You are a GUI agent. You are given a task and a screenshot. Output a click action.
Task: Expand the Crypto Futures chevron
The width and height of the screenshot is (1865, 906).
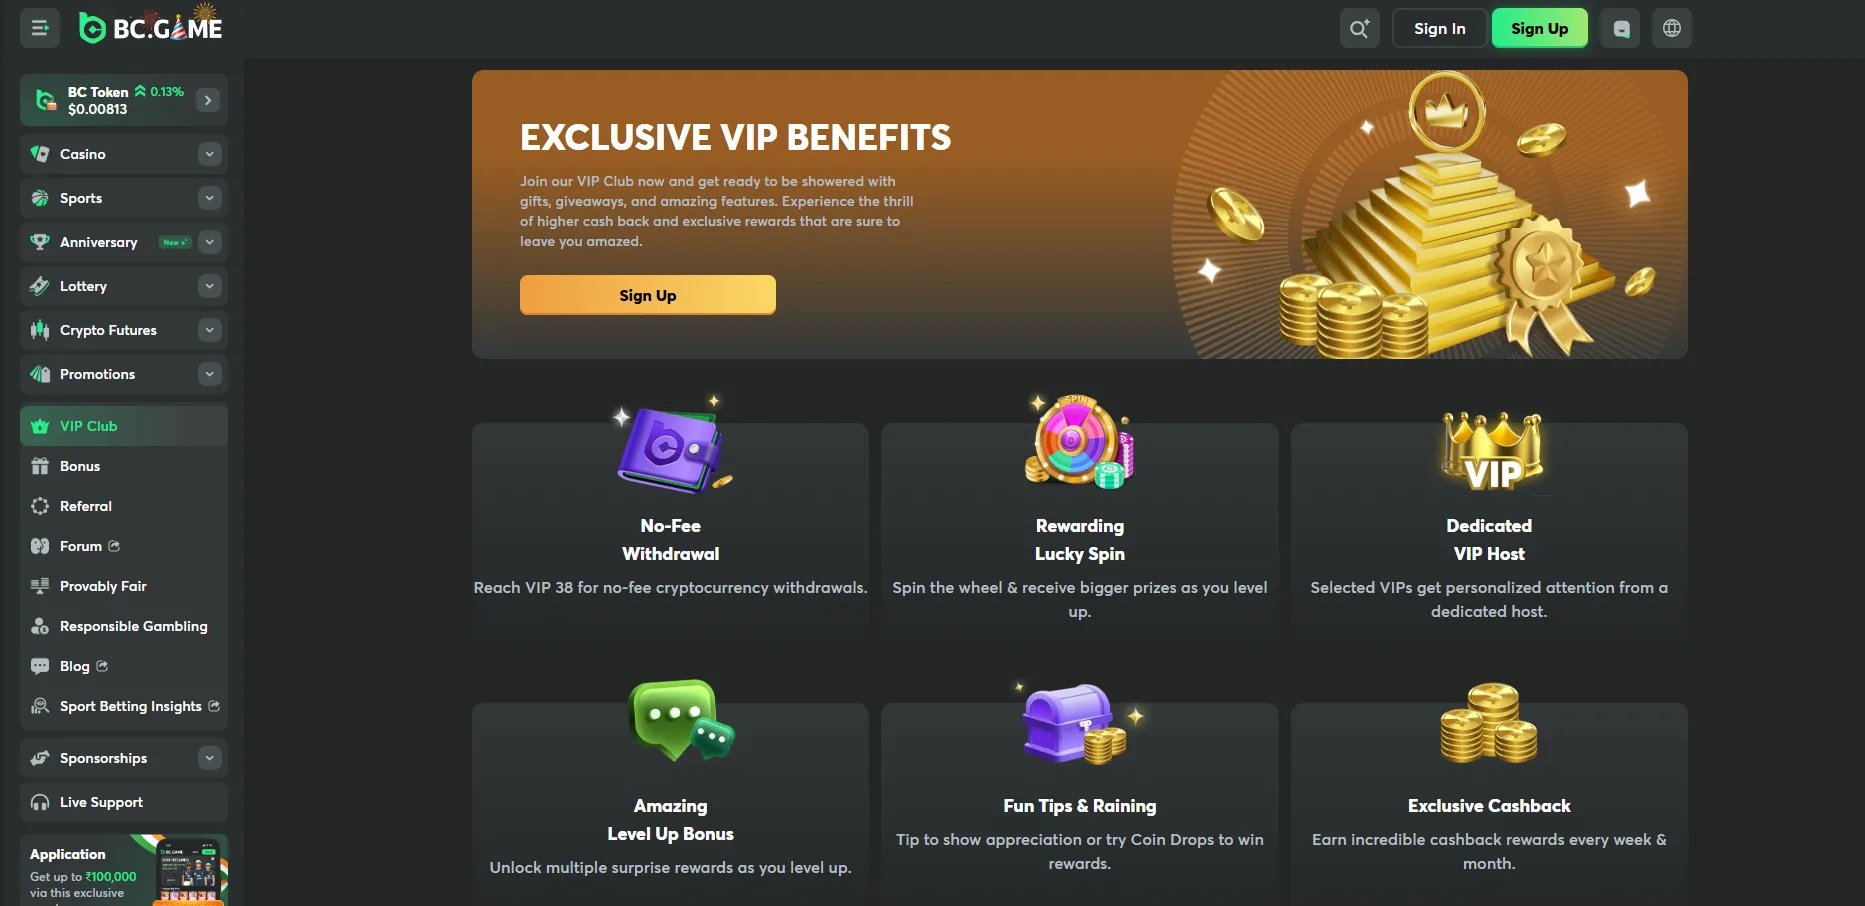pos(209,330)
